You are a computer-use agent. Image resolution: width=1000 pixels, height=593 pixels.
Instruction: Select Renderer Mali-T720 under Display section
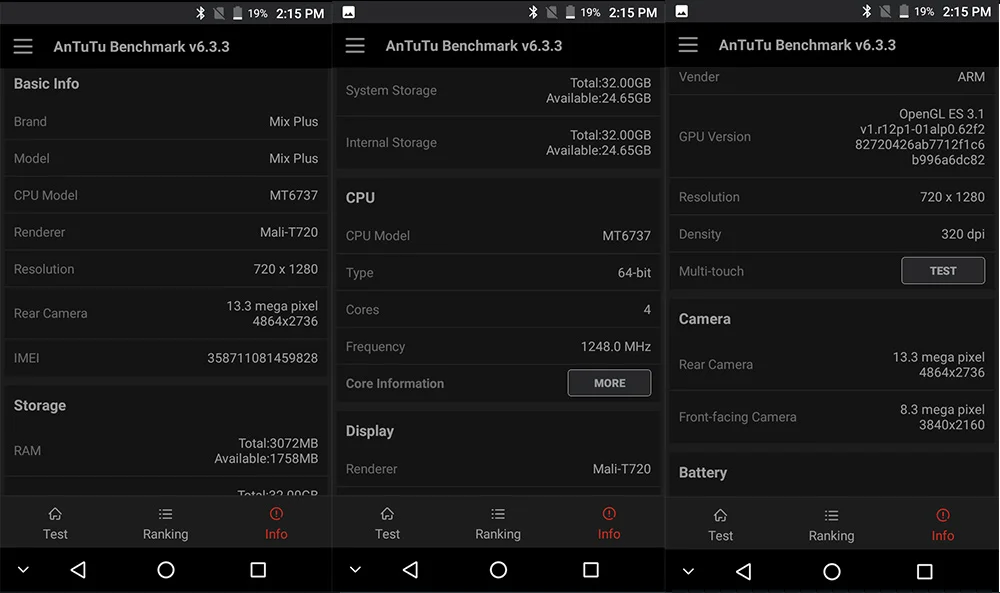click(x=498, y=469)
